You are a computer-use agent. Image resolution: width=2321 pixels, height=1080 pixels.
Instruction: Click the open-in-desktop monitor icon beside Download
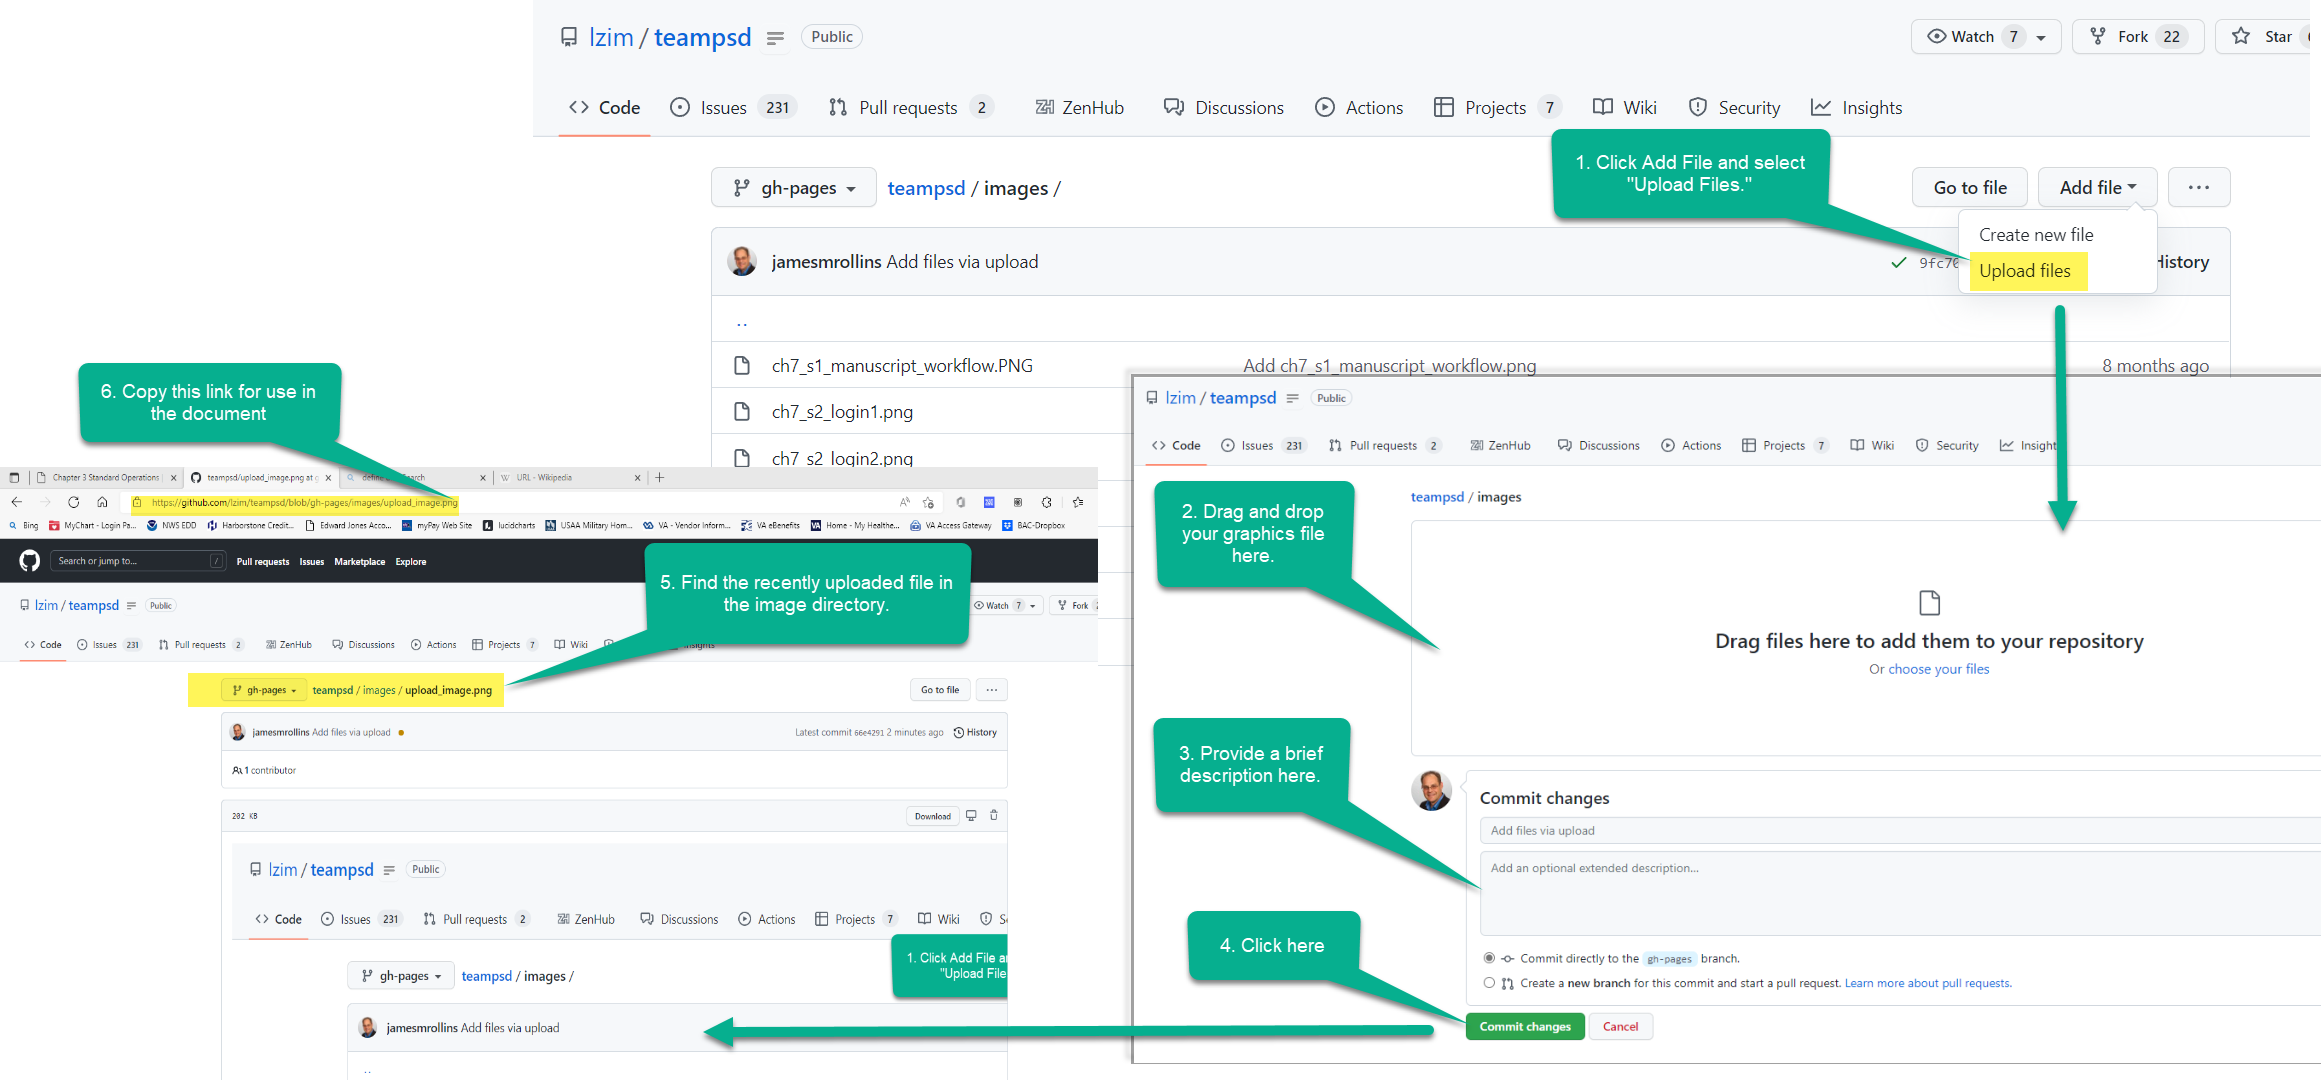tap(971, 816)
